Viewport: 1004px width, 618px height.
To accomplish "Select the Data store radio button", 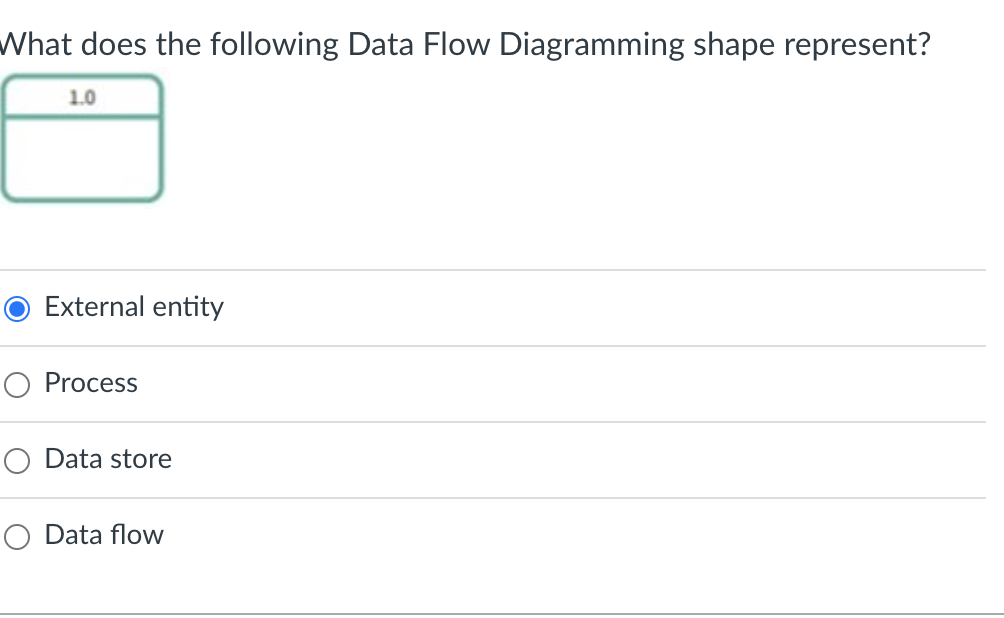I will (x=16, y=461).
